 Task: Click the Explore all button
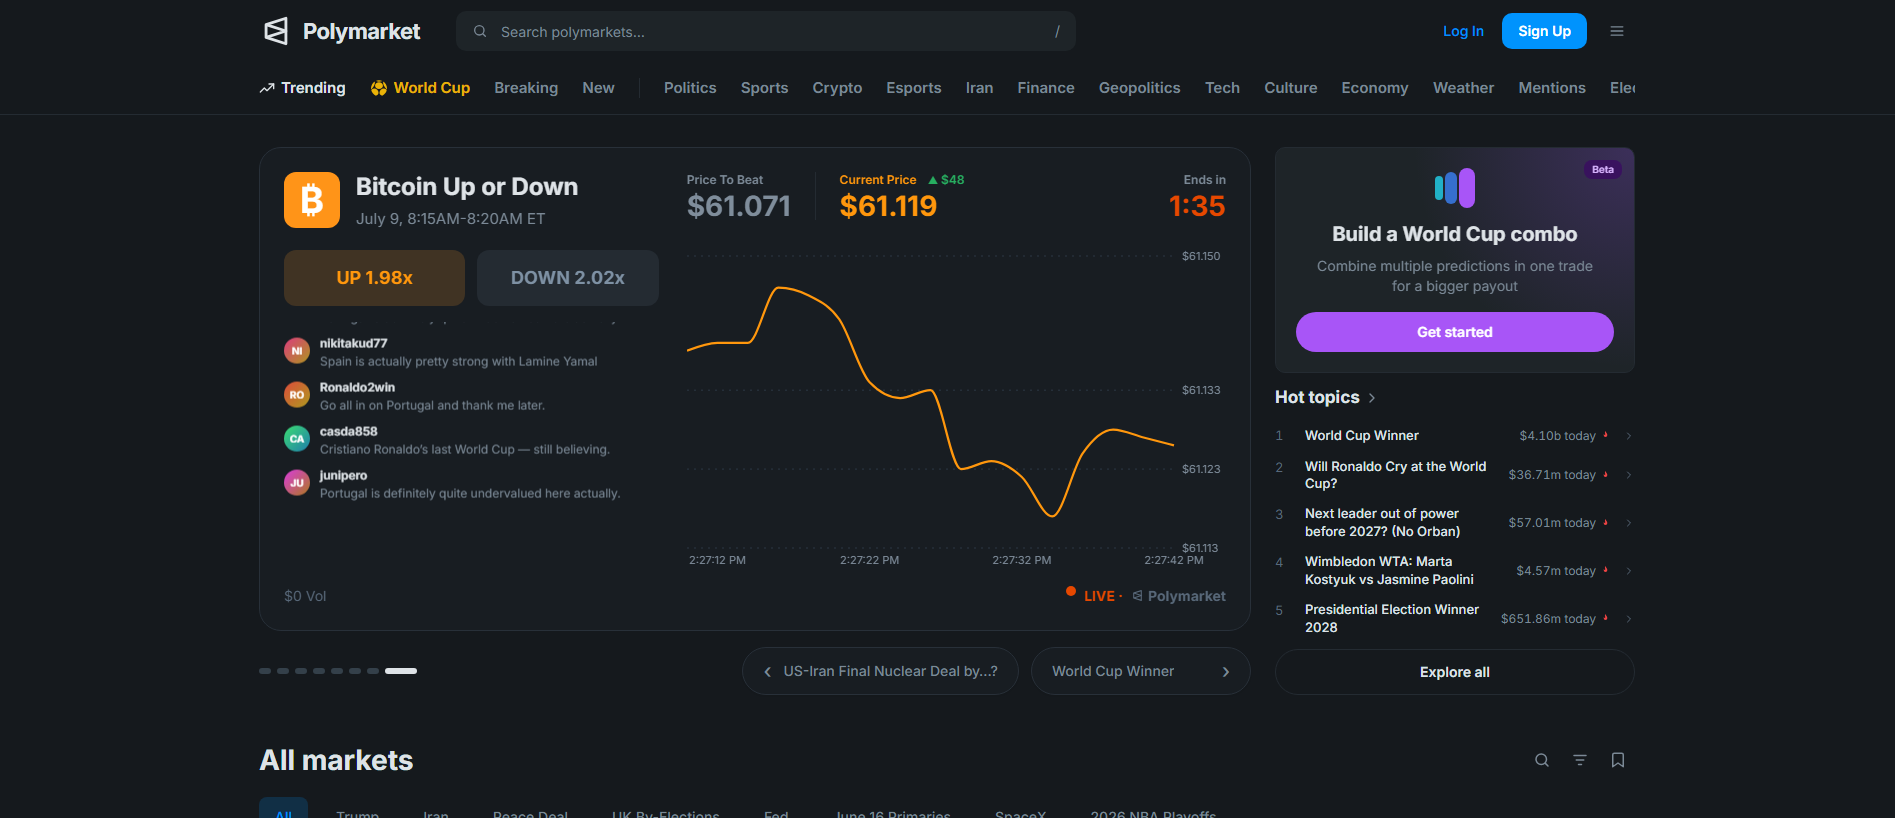point(1455,672)
